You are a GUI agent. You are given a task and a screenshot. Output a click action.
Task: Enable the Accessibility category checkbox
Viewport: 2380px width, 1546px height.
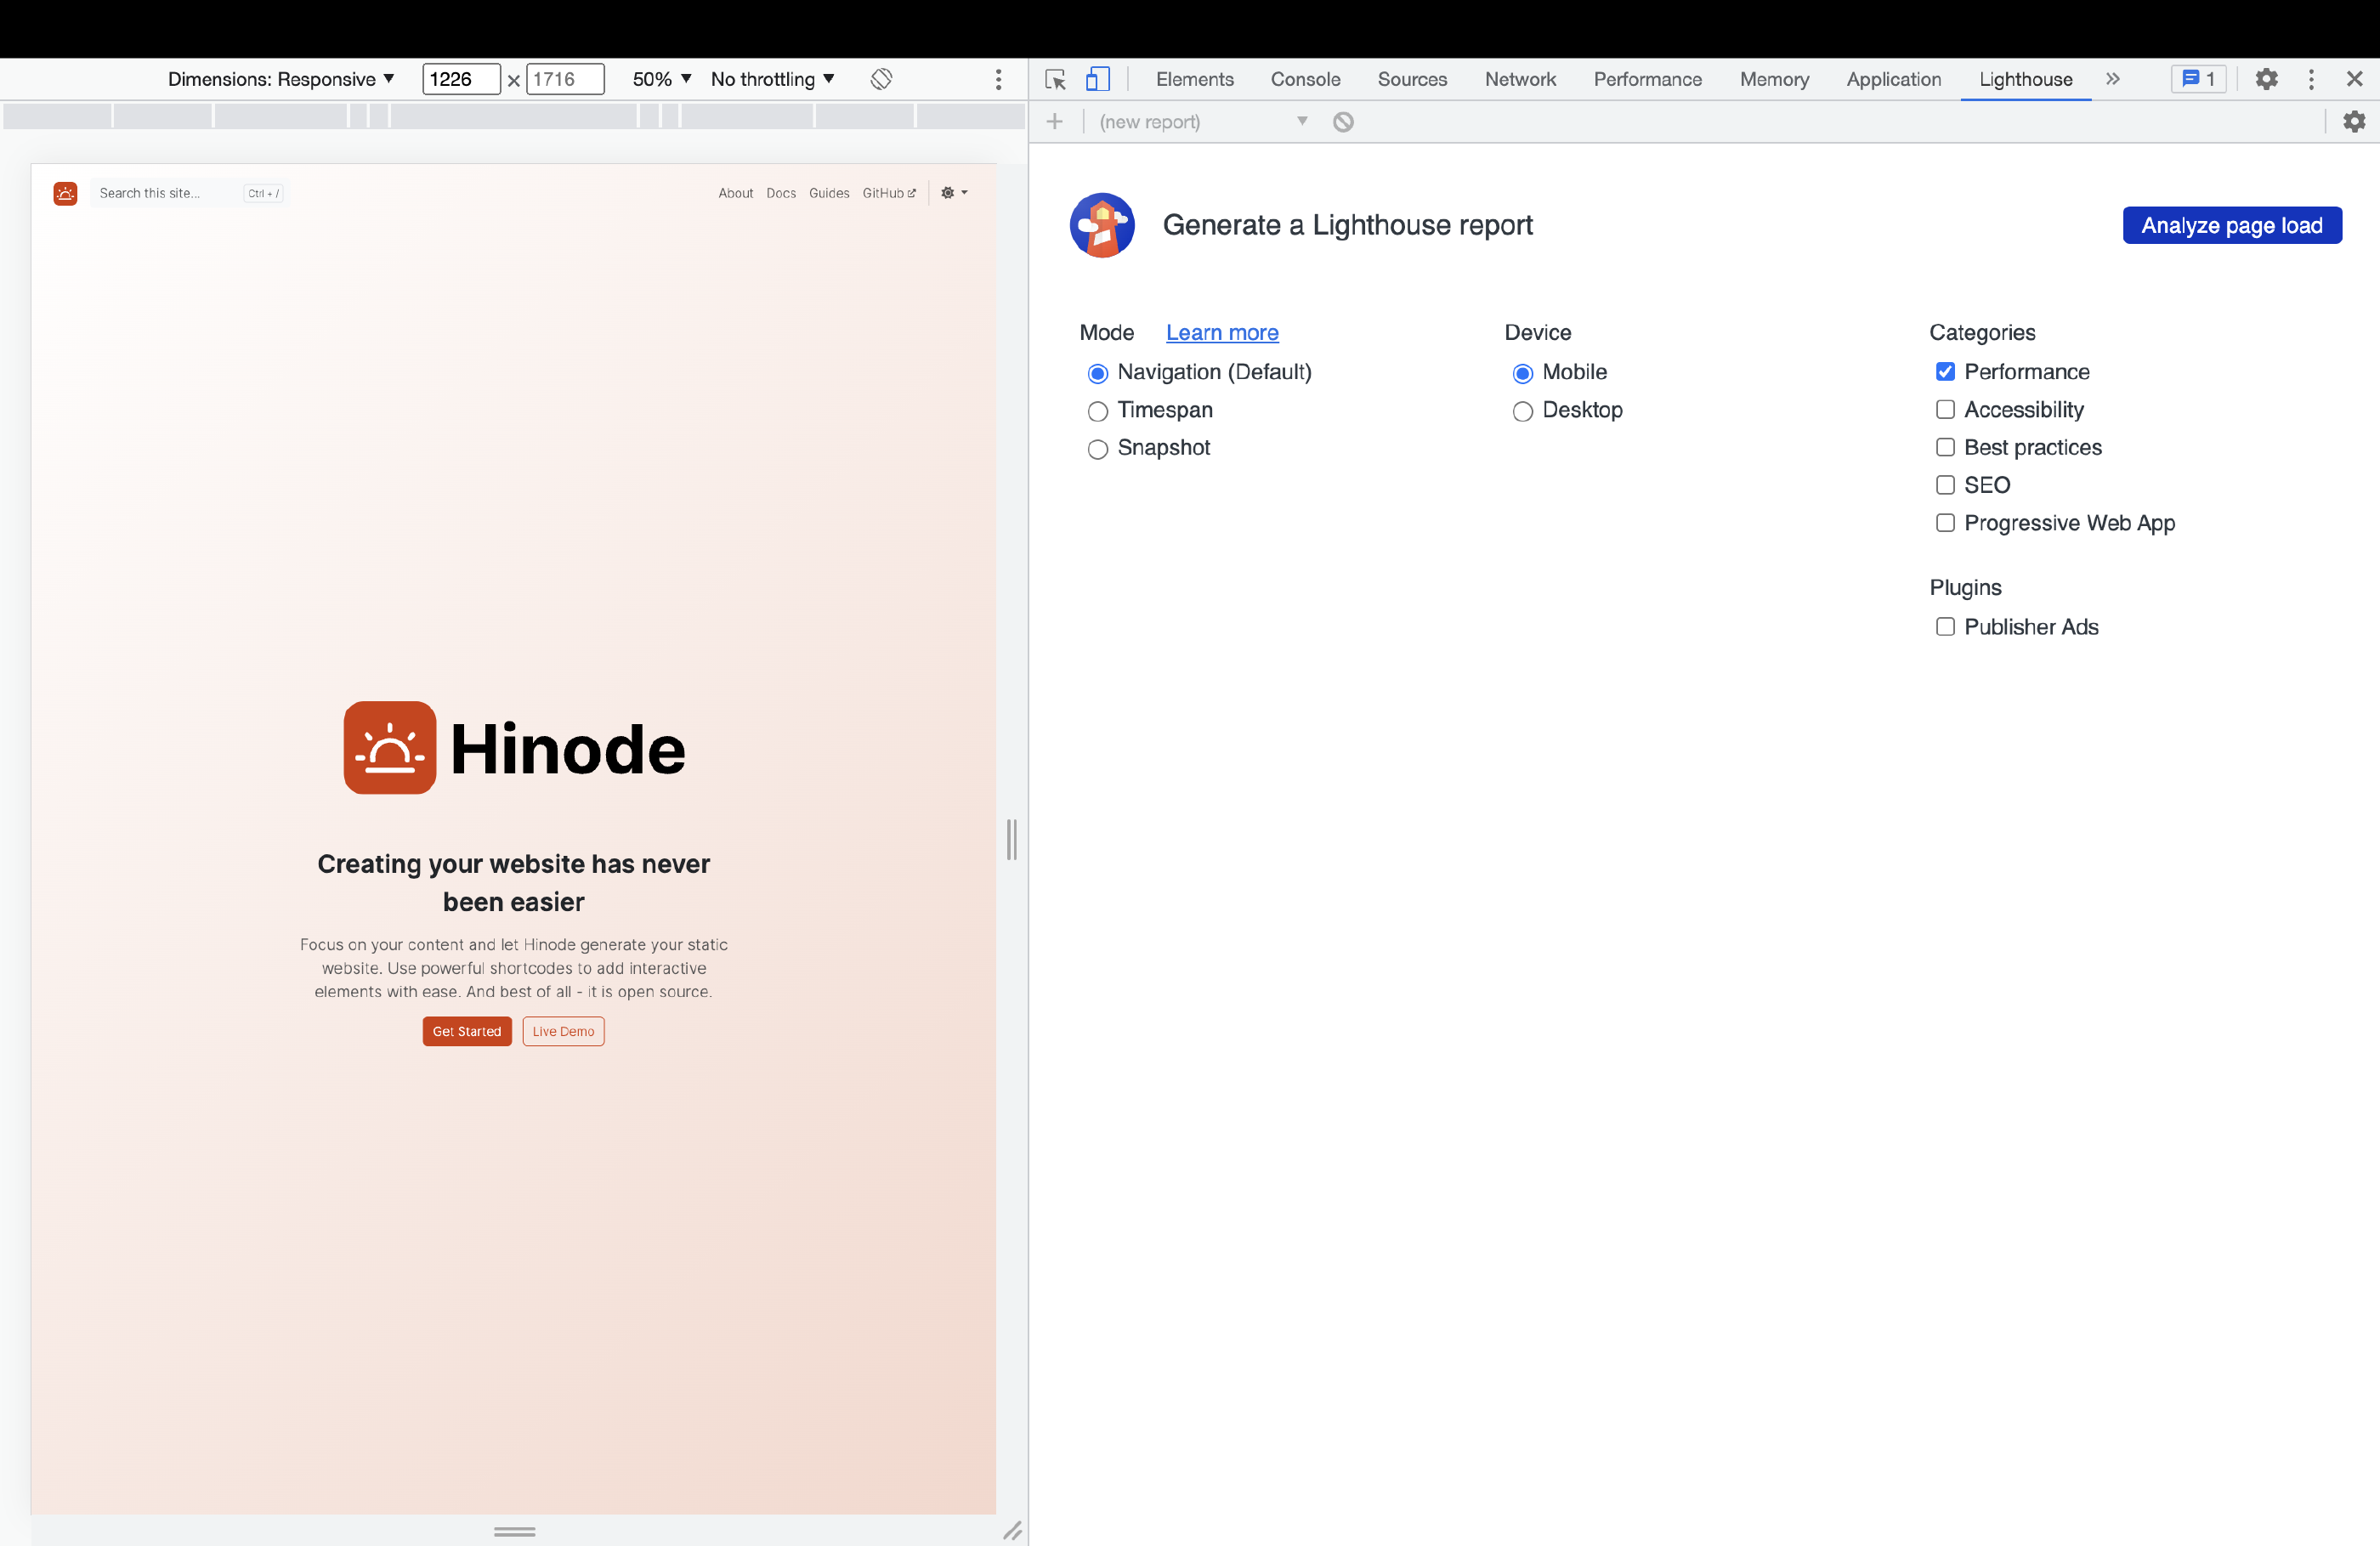[x=1945, y=410]
